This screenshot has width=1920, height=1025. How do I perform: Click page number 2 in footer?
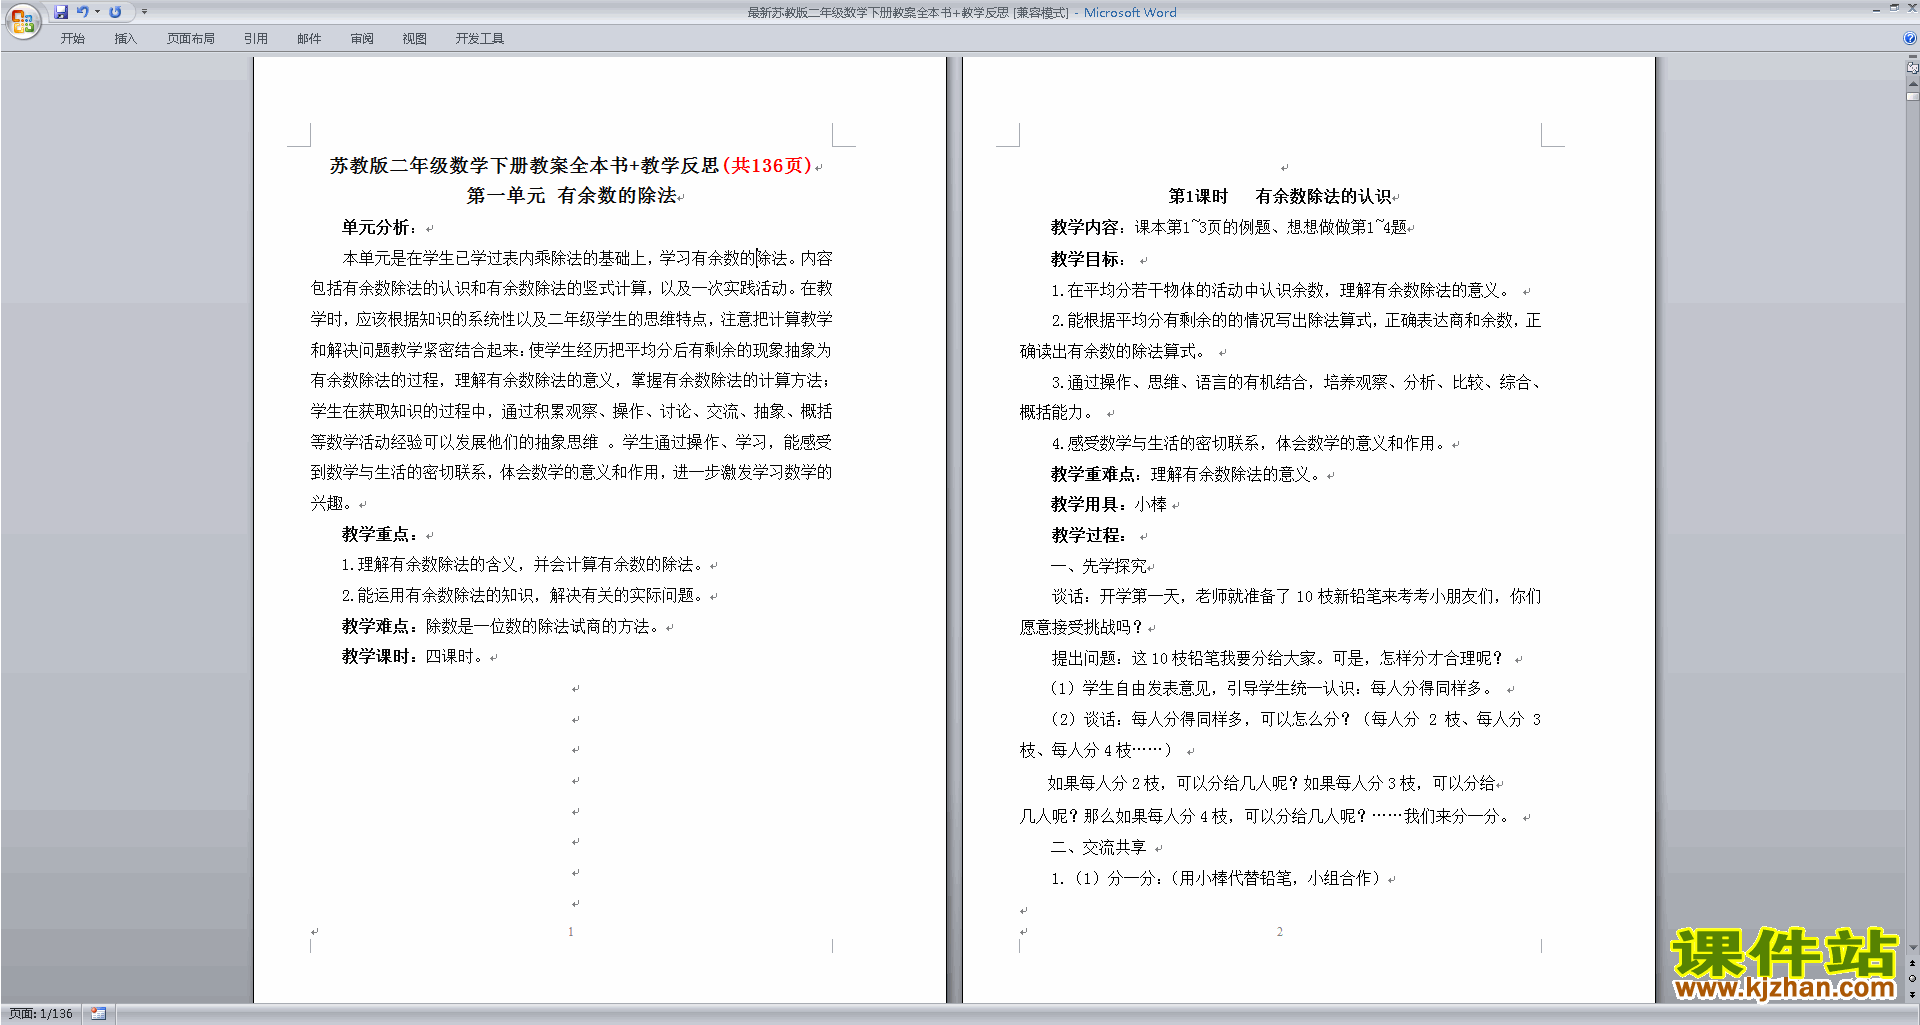click(x=1279, y=932)
